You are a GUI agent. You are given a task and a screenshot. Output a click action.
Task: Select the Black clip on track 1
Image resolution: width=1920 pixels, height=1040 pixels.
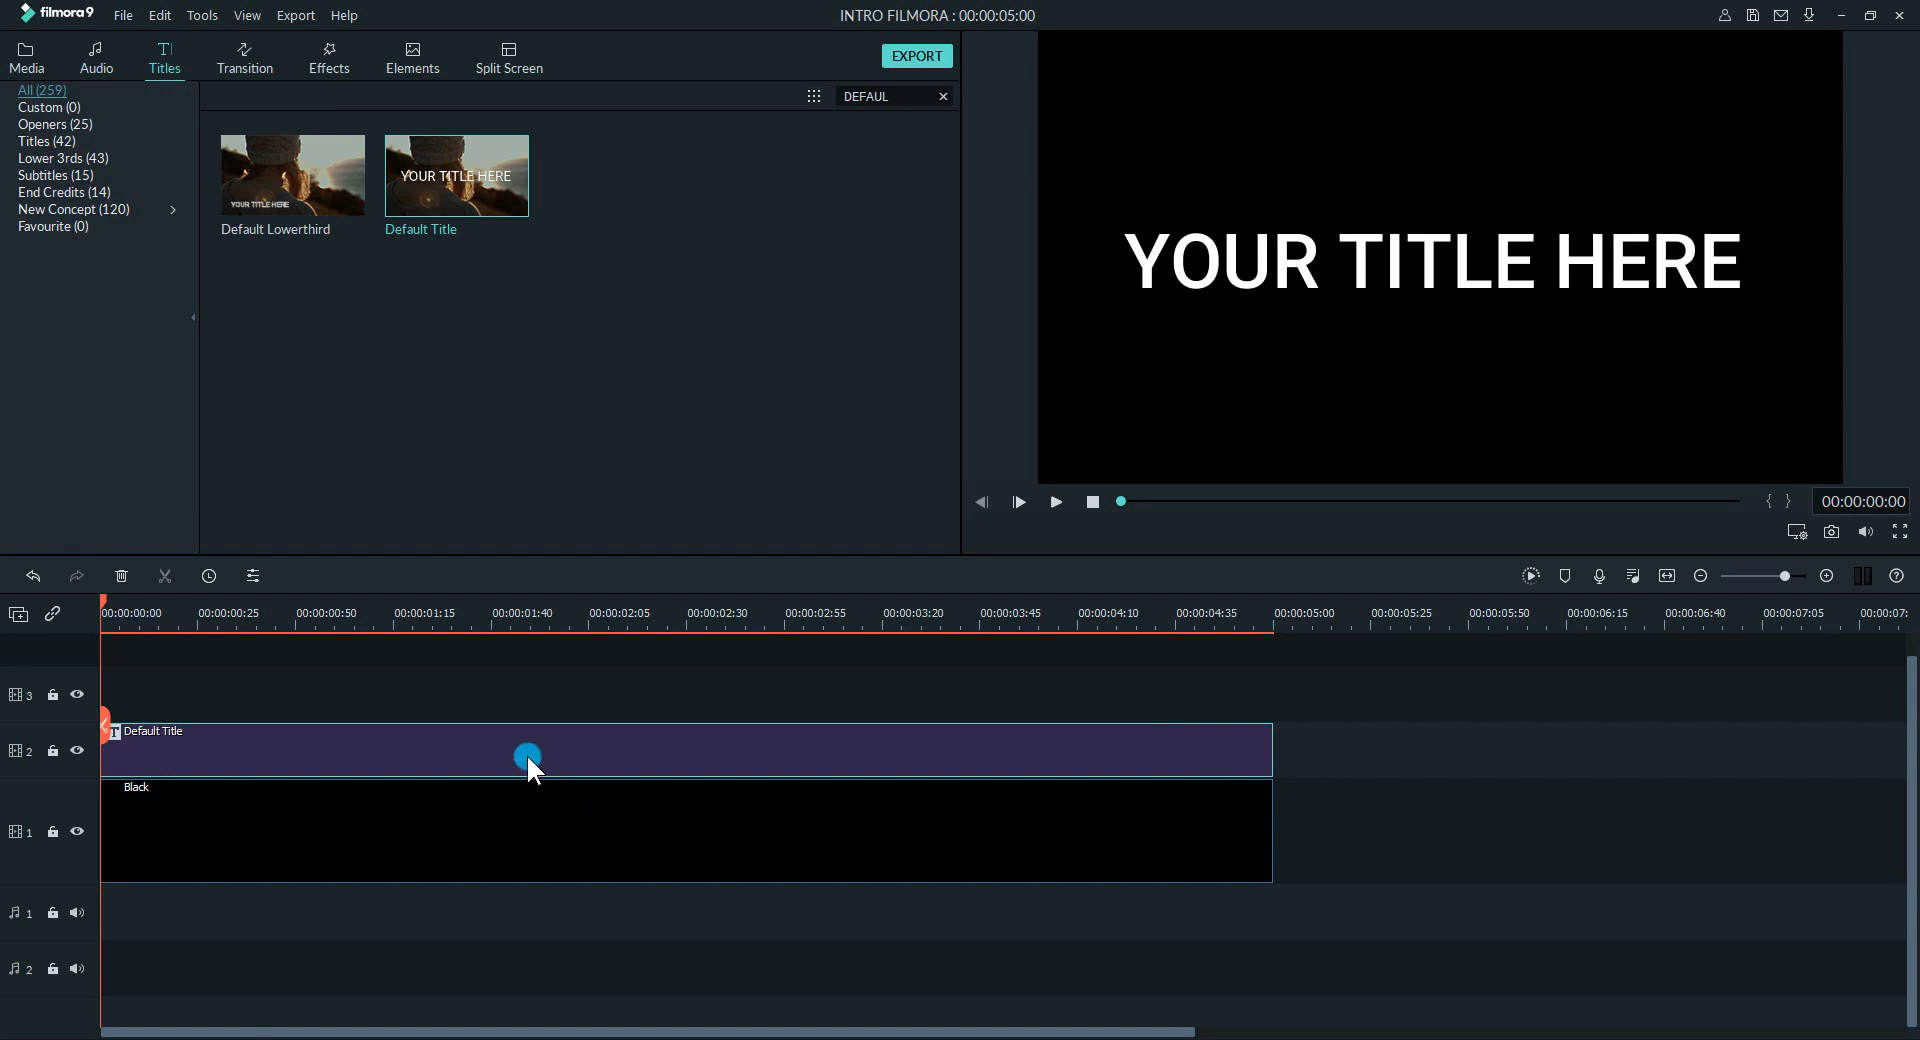point(686,832)
